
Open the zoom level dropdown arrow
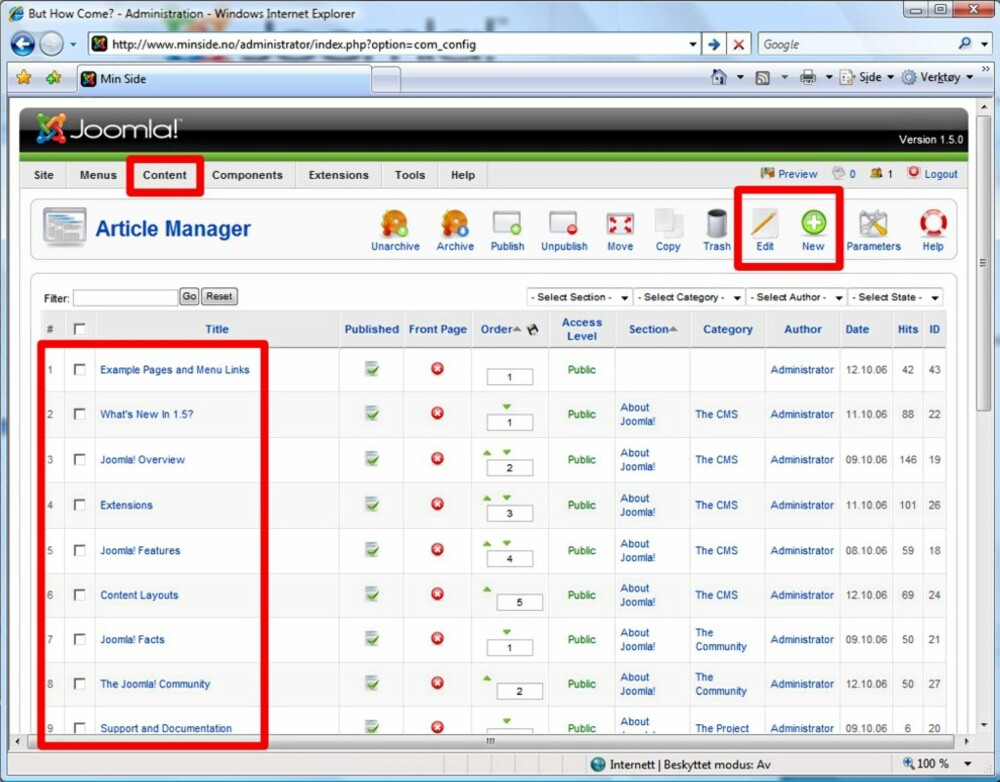[x=967, y=764]
